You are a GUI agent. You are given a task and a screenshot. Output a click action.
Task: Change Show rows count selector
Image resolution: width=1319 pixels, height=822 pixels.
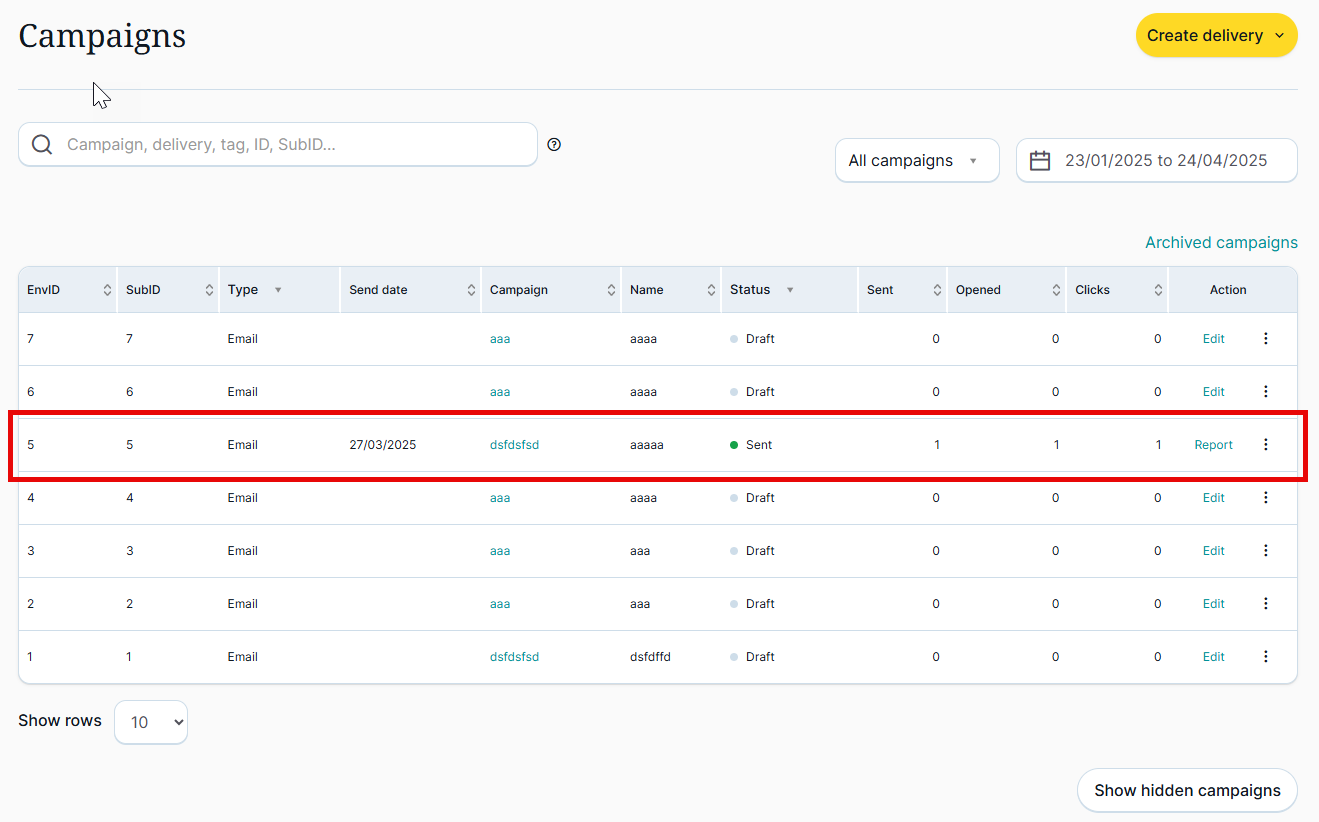[151, 722]
